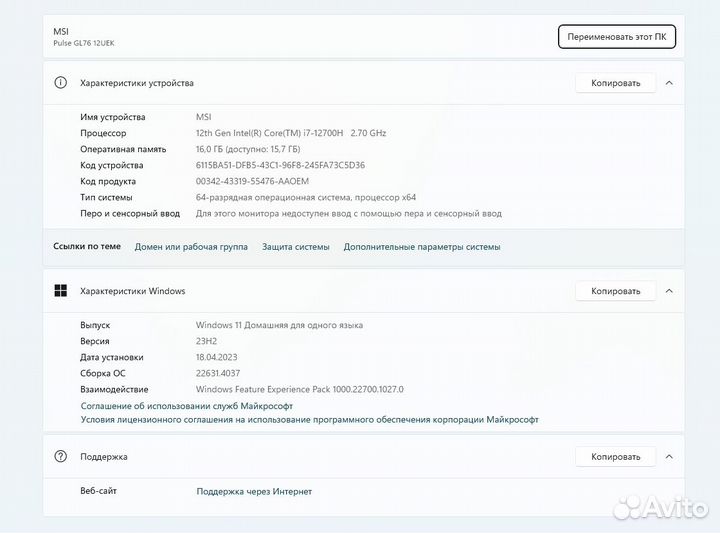Copy Windows specifications with Копировать button
This screenshot has height=533, width=720.
615,291
